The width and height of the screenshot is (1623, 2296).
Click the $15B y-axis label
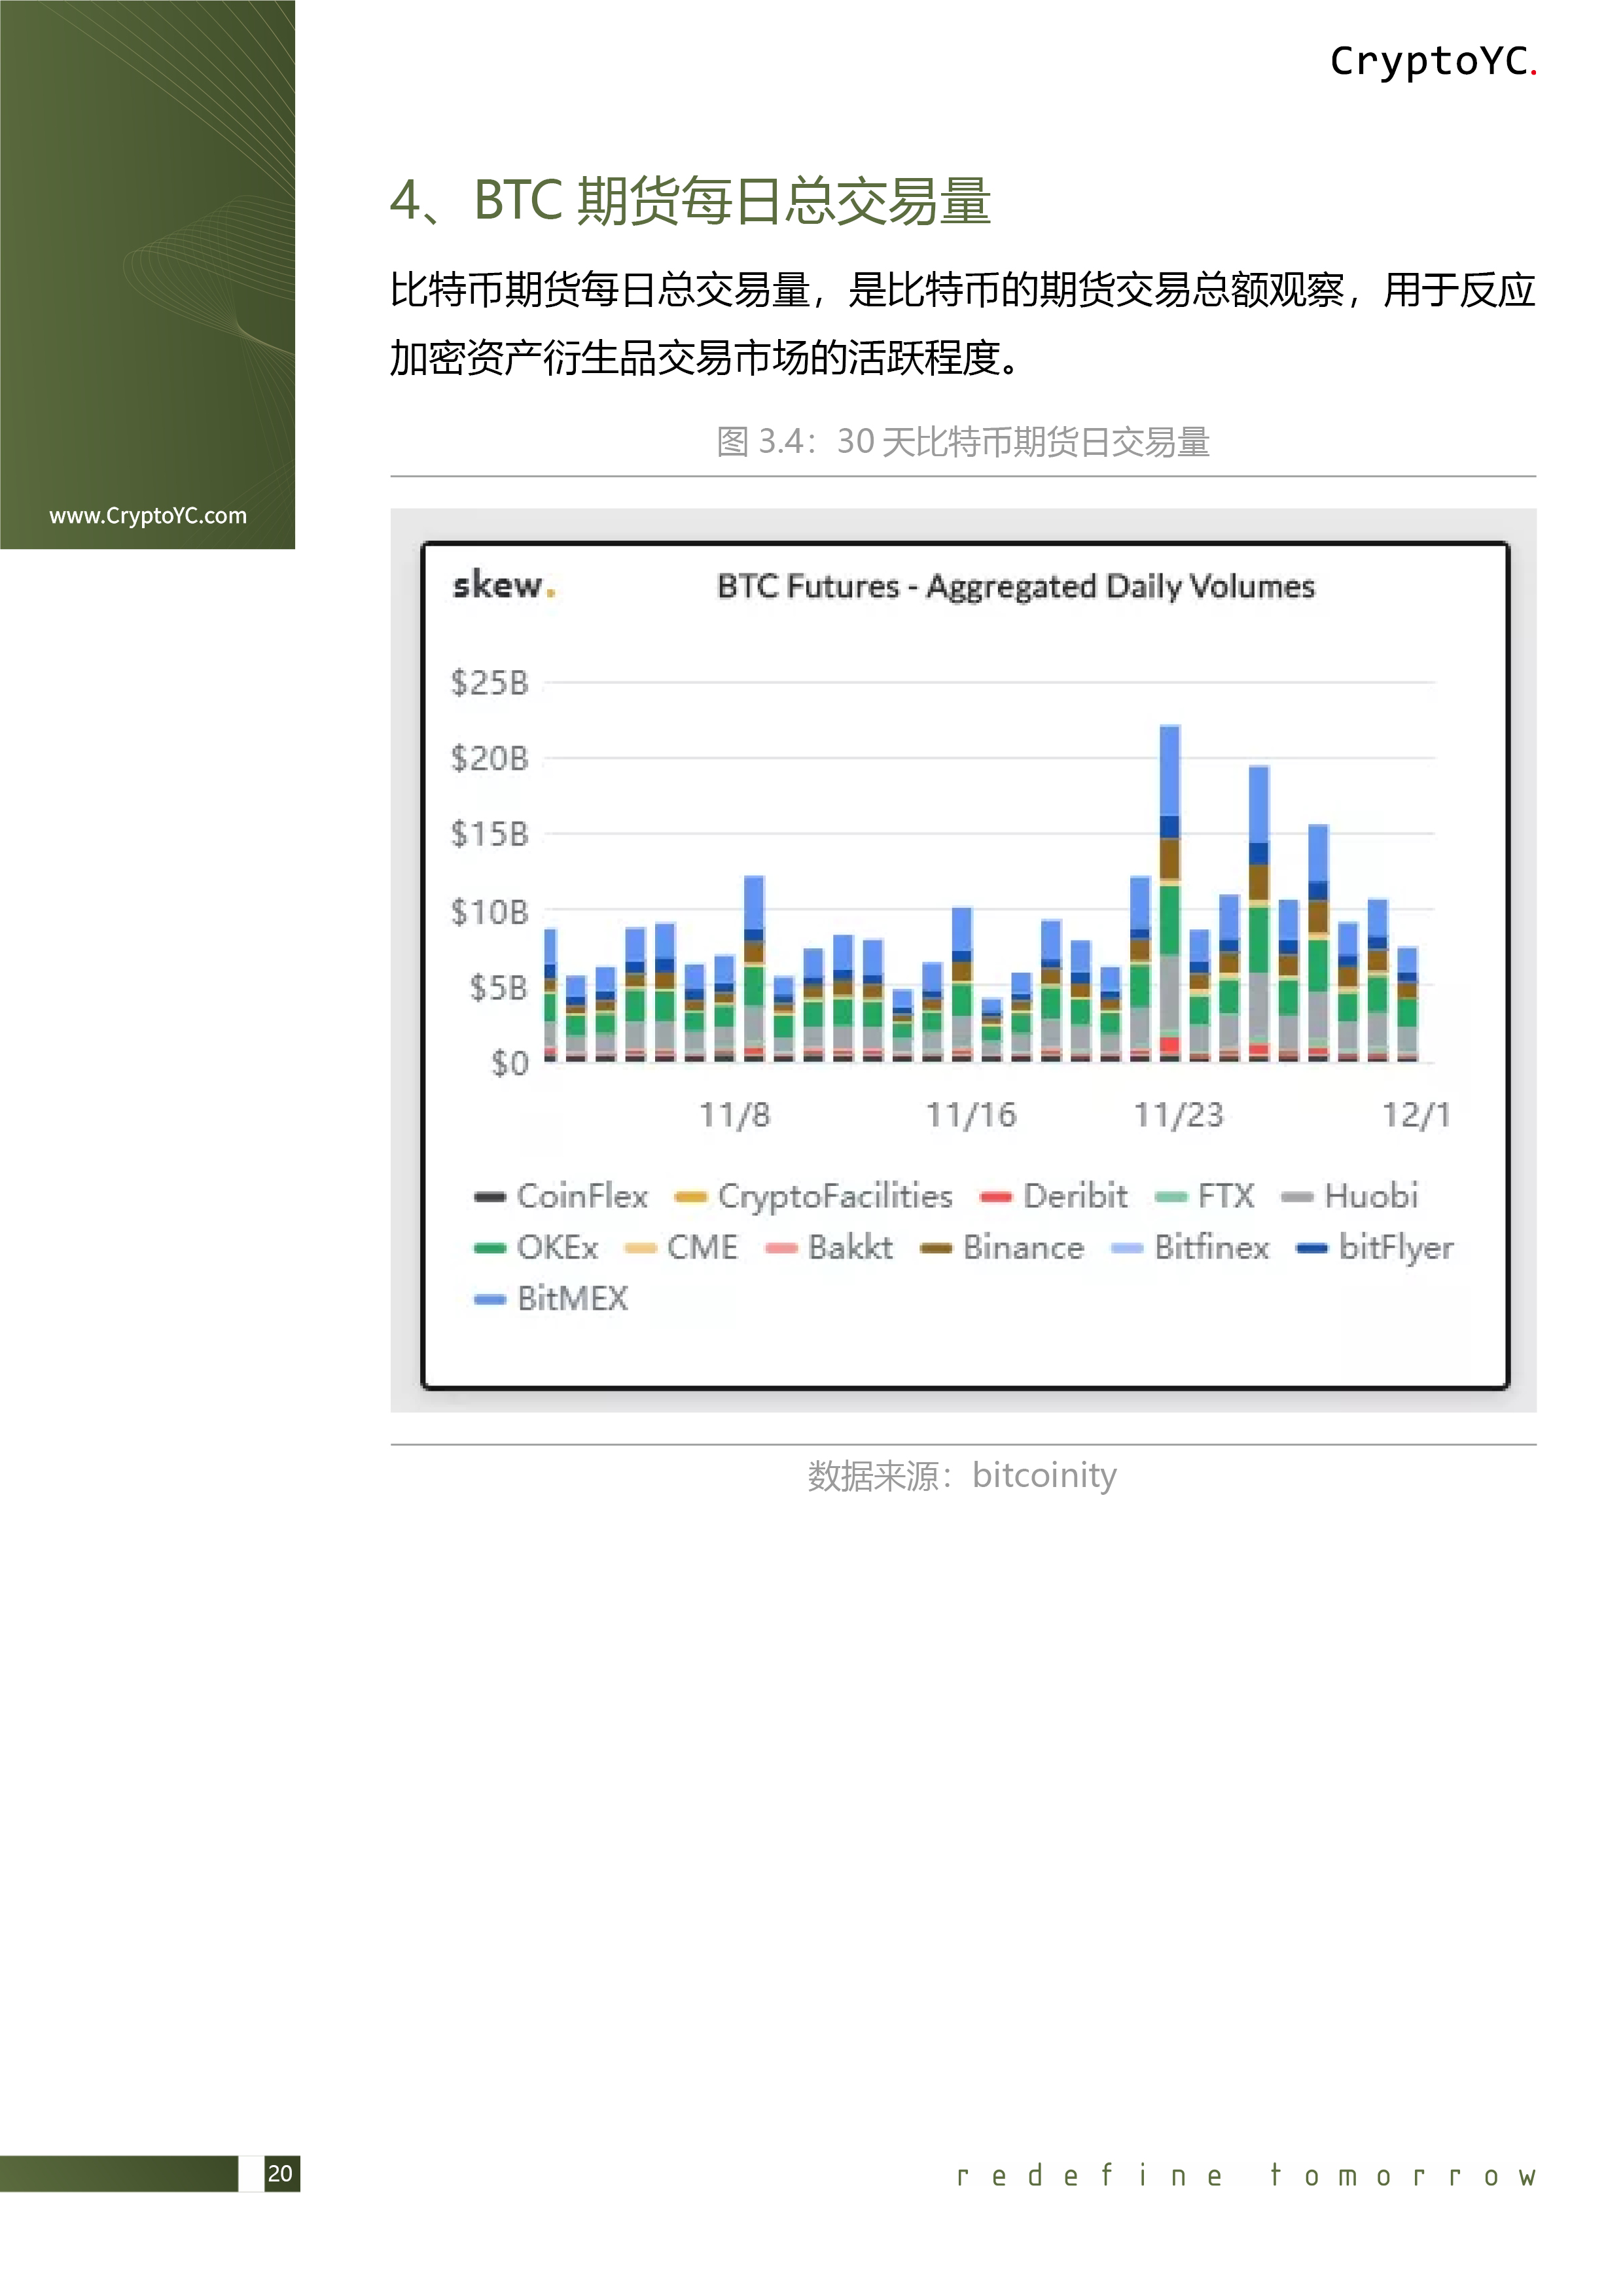point(489,834)
